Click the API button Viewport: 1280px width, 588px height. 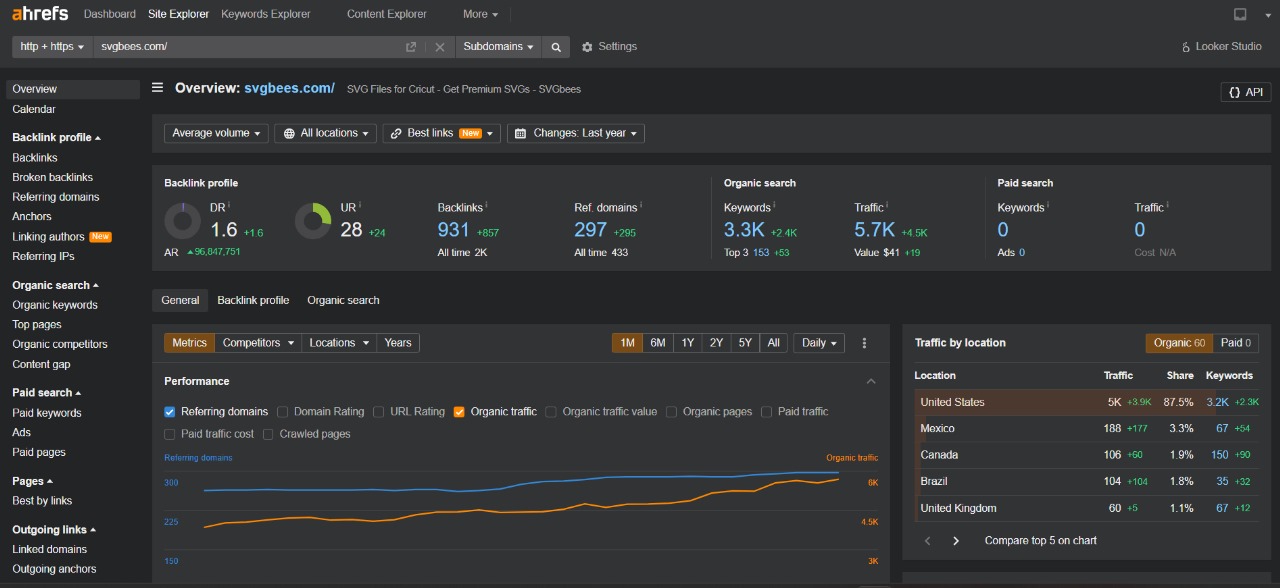click(x=1246, y=92)
